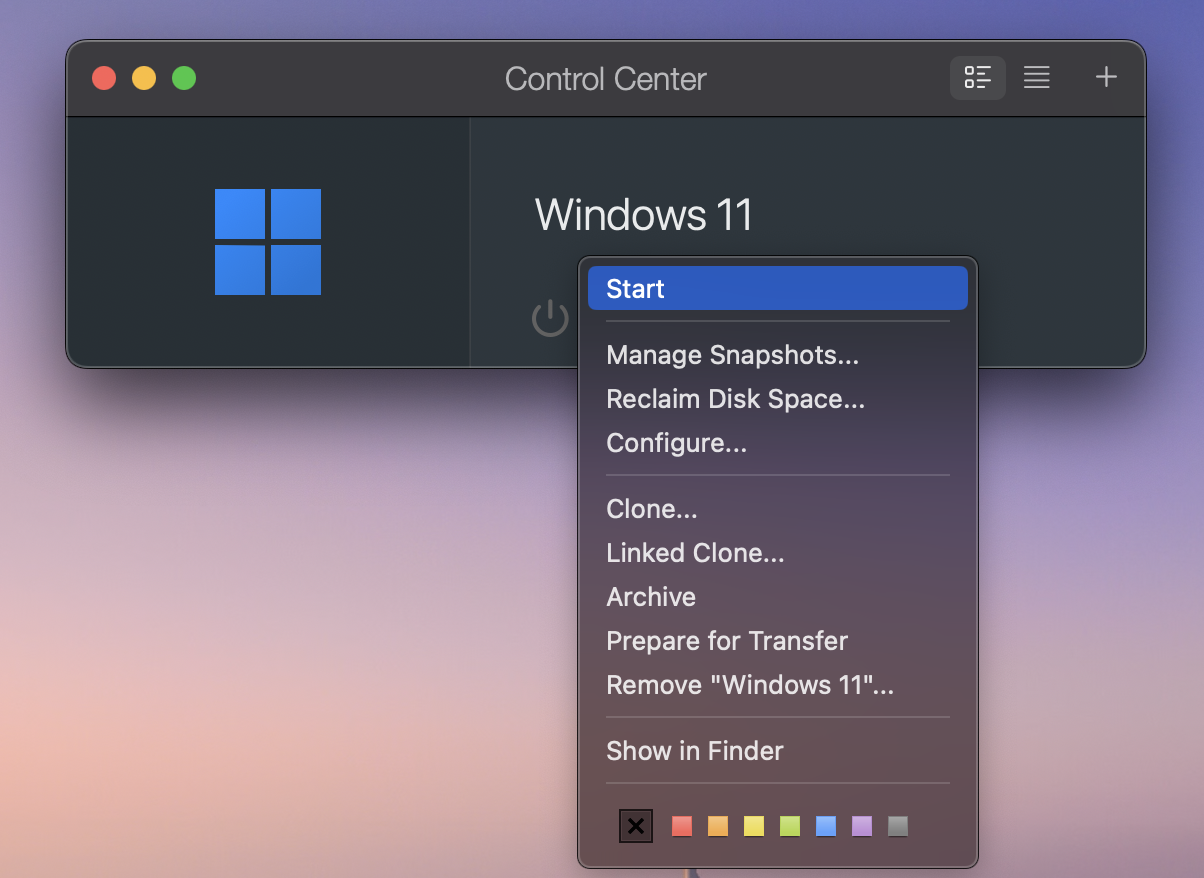Tag Windows 11 with the red color
Image resolution: width=1204 pixels, height=878 pixels.
click(x=681, y=826)
